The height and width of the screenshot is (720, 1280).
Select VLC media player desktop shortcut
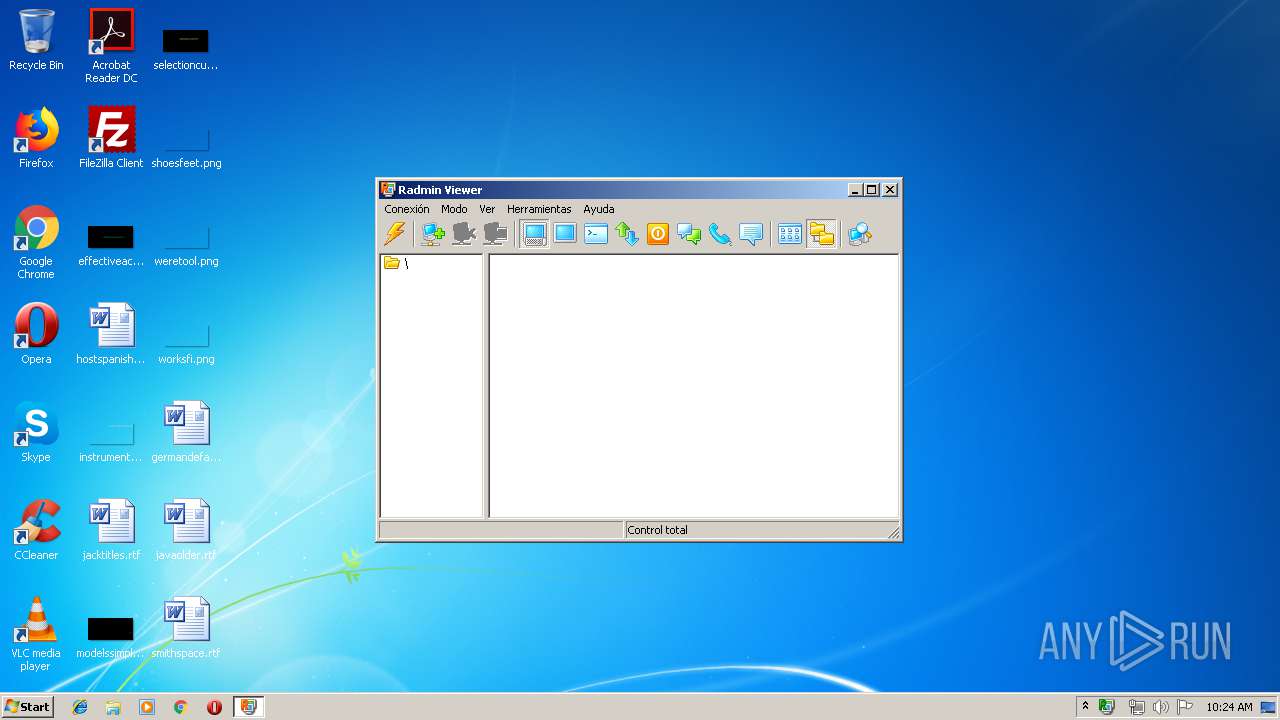click(36, 634)
